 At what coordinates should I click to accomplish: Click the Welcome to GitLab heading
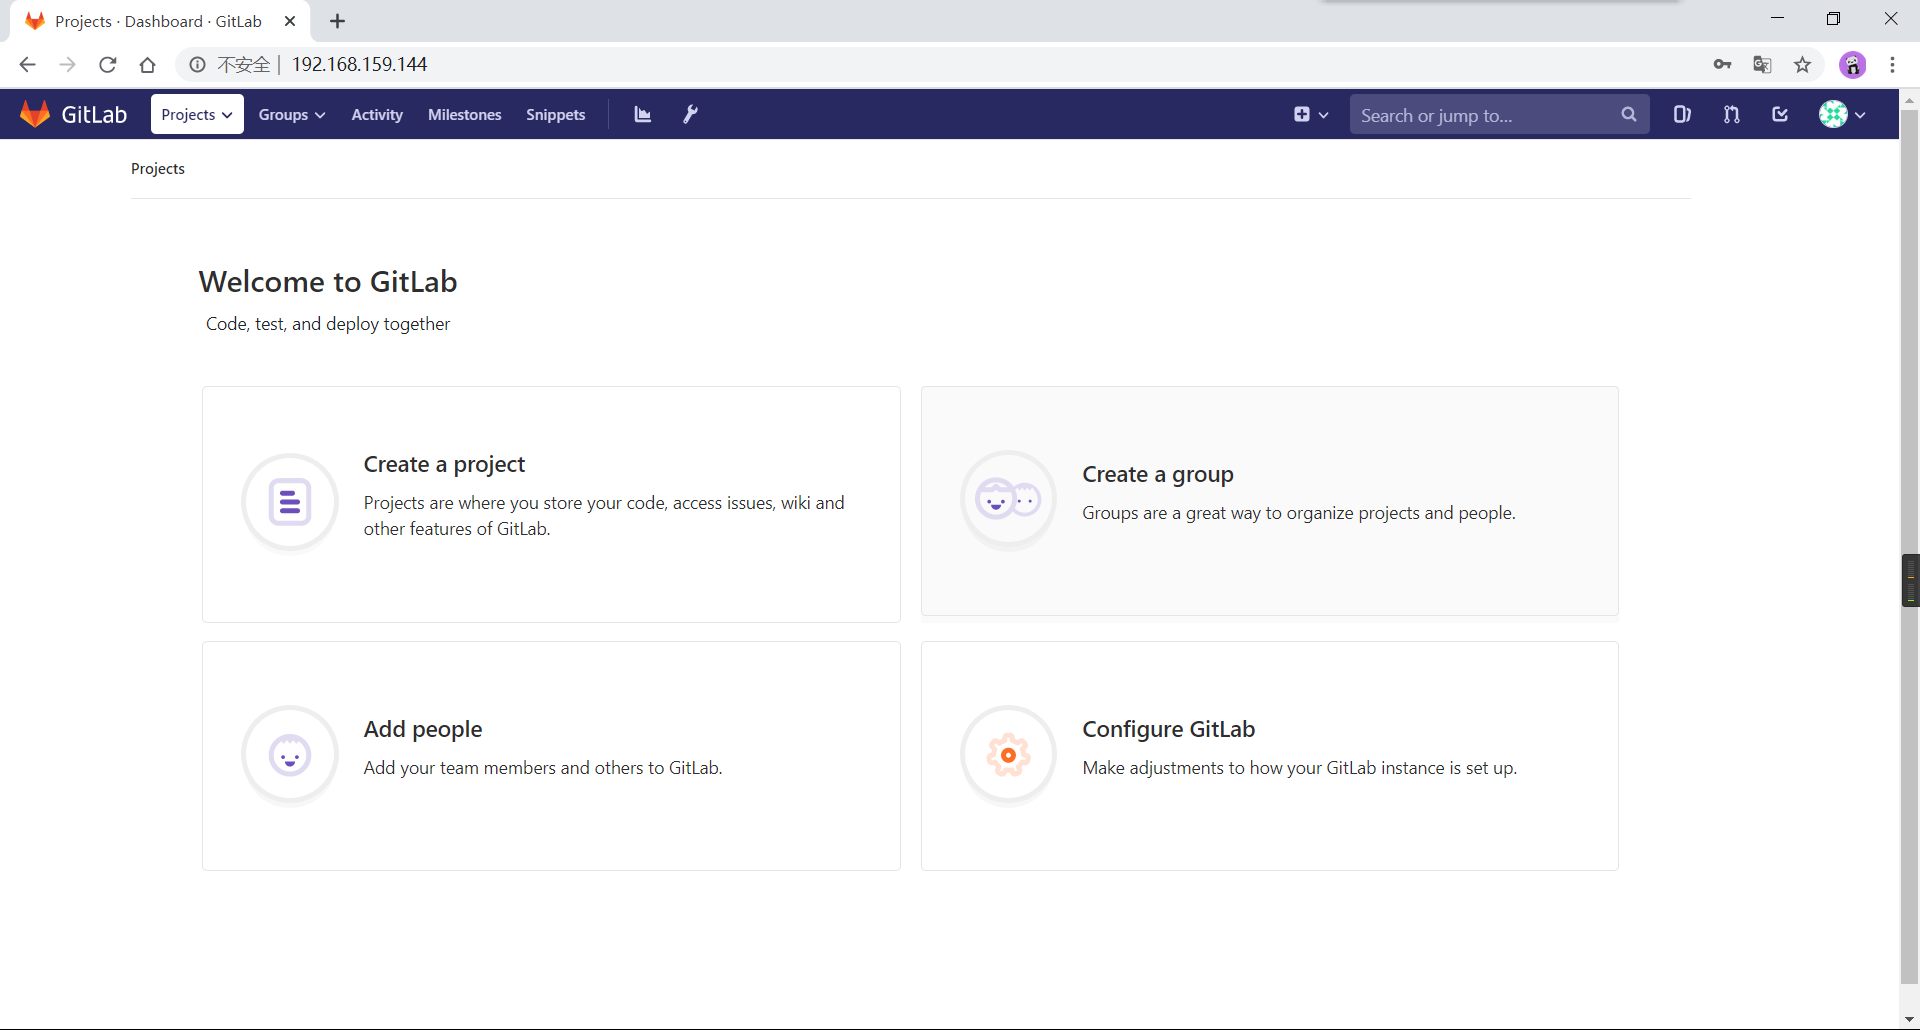pos(328,282)
